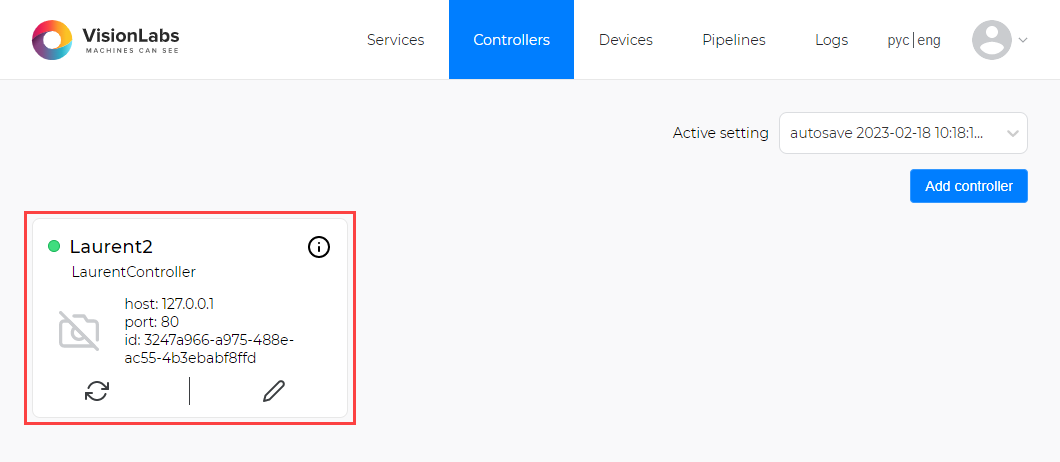Viewport: 1060px width, 462px height.
Task: Select the Laurent2 controller title
Action: [x=111, y=247]
